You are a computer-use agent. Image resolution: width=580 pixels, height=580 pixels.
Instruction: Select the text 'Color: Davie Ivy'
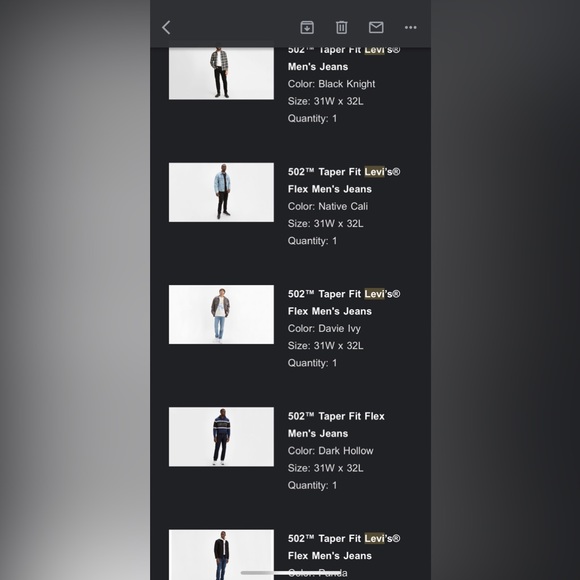pyautogui.click(x=324, y=328)
